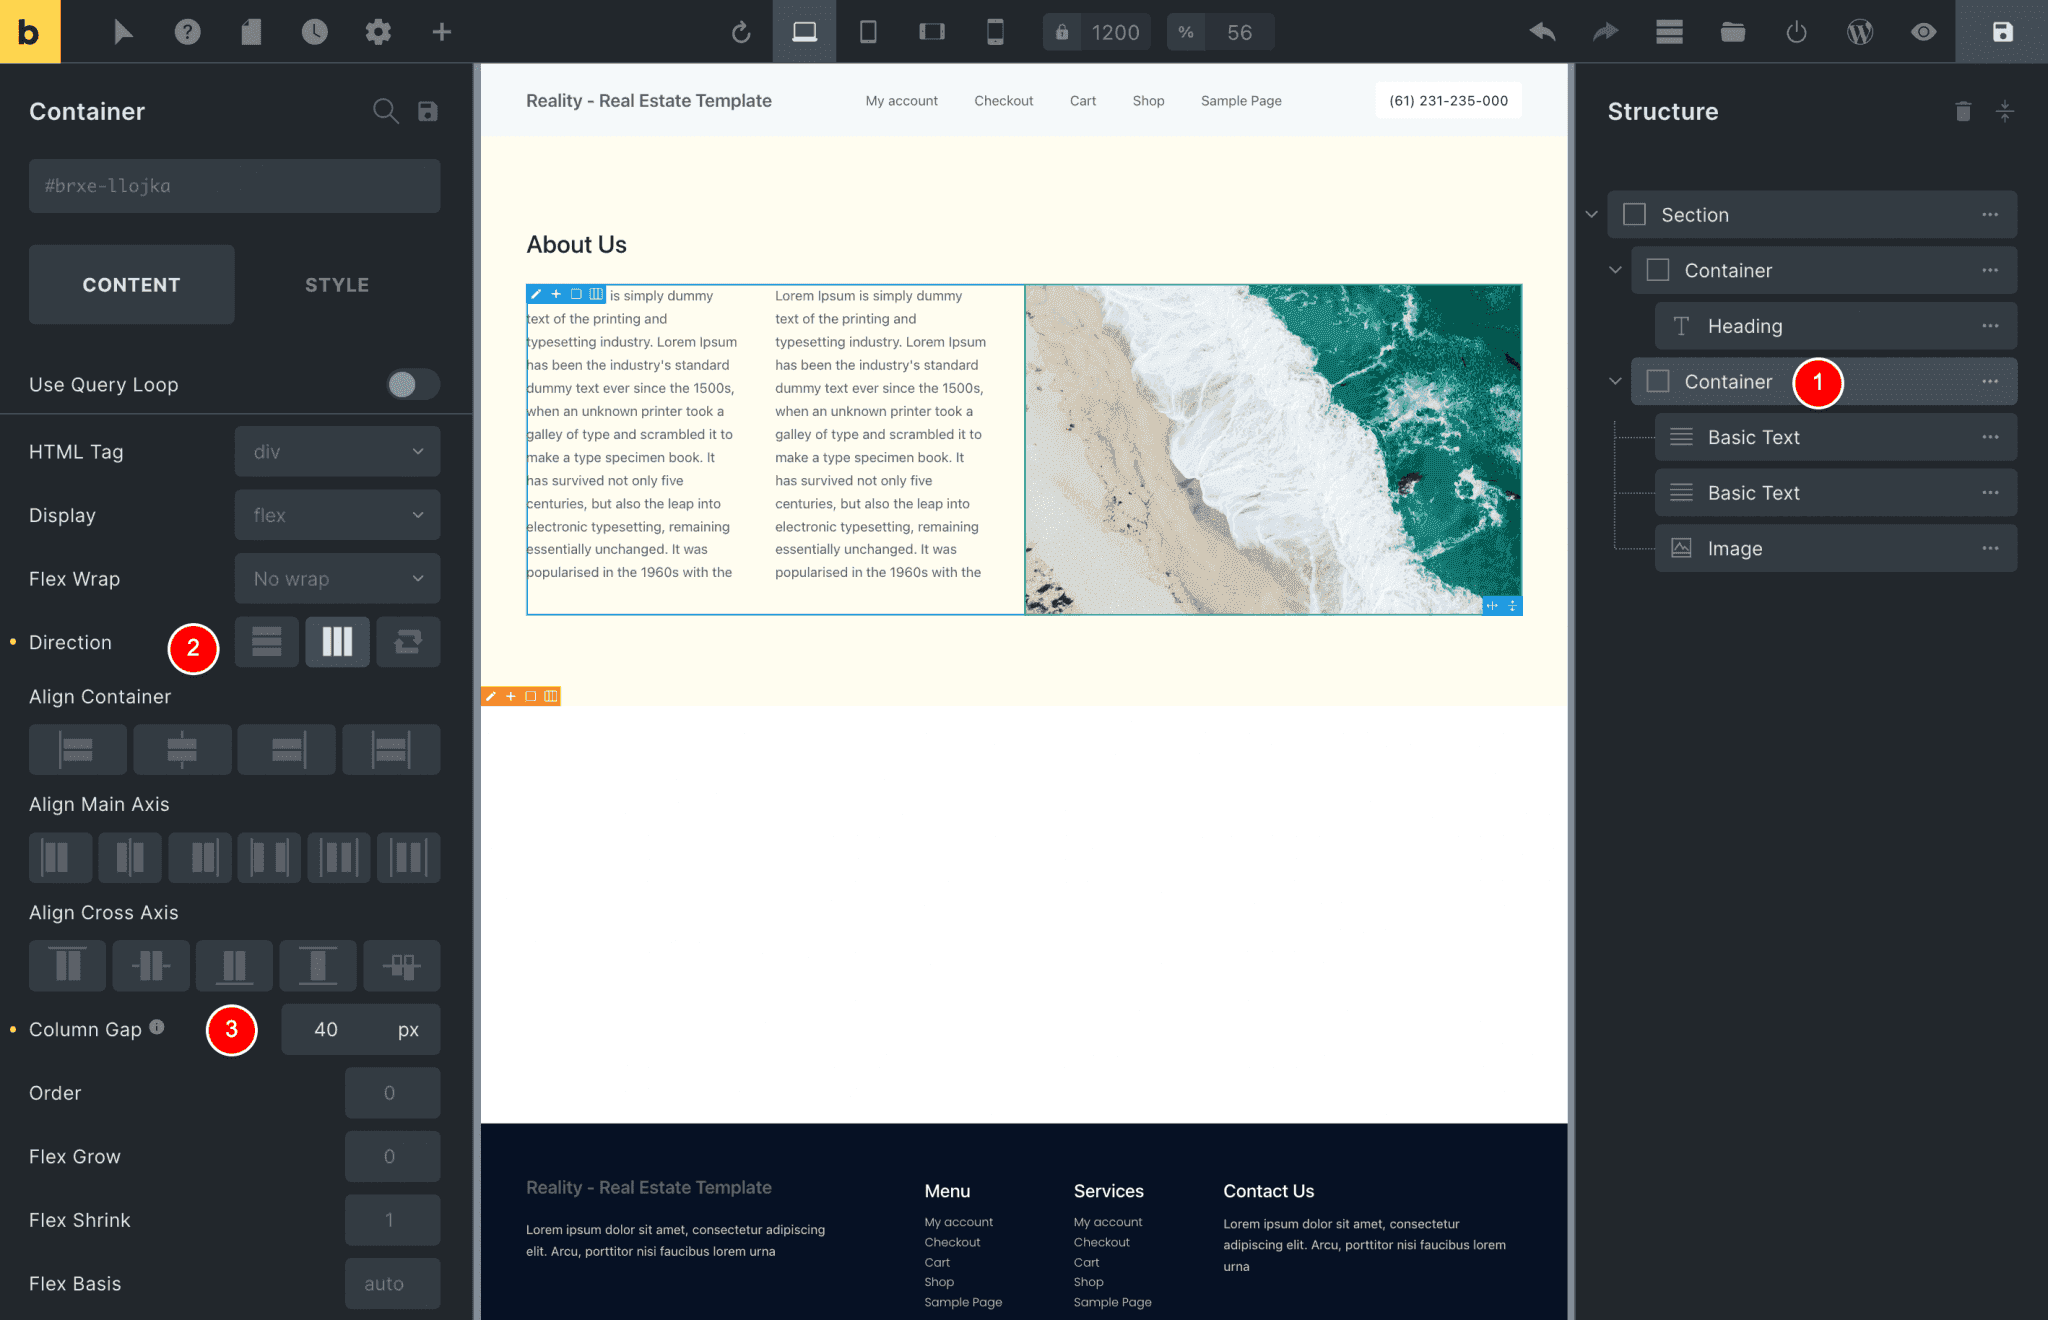This screenshot has height=1320, width=2048.
Task: Enable the Use Query Loop toggle
Action: [412, 384]
